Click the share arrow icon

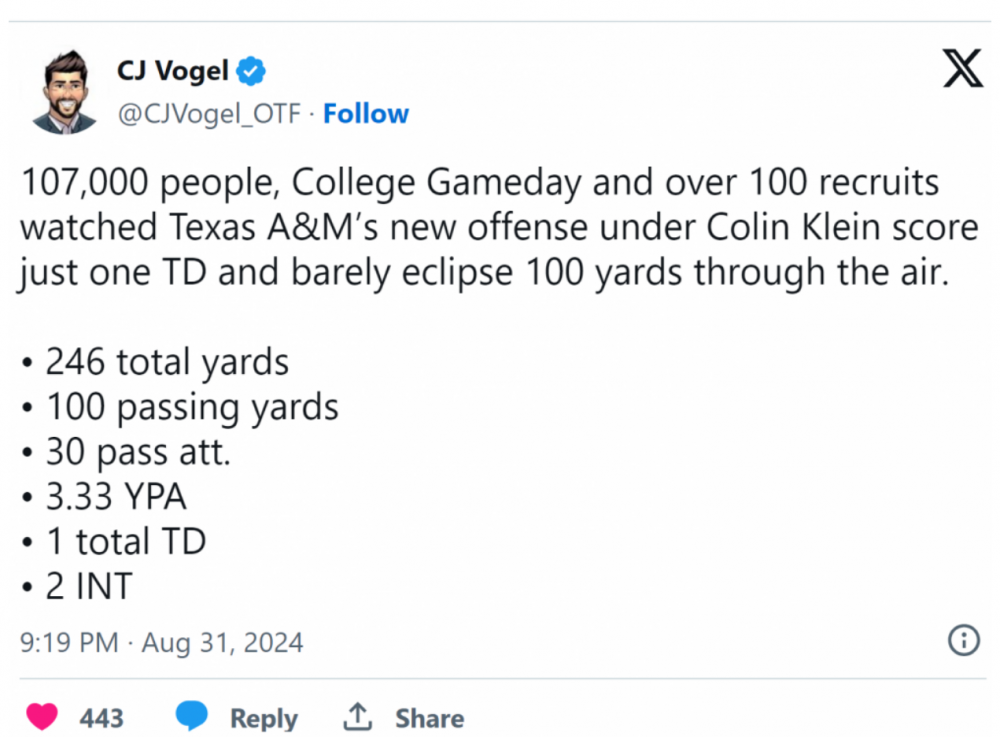click(x=357, y=716)
